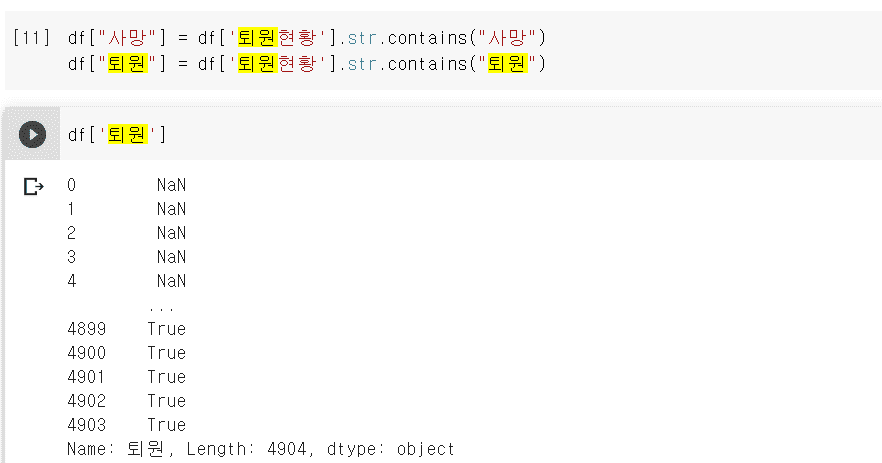Viewport: 882px width, 463px height.
Task: Click output row 2 showing NaN
Action: (x=126, y=233)
